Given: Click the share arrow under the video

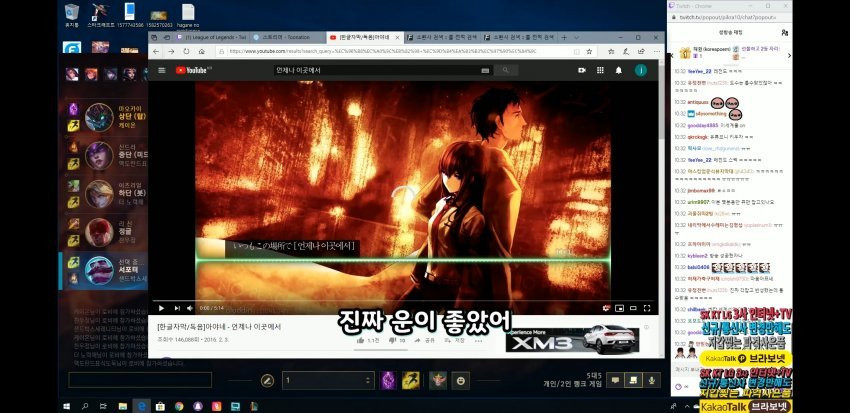Looking at the screenshot, I should click(x=417, y=340).
